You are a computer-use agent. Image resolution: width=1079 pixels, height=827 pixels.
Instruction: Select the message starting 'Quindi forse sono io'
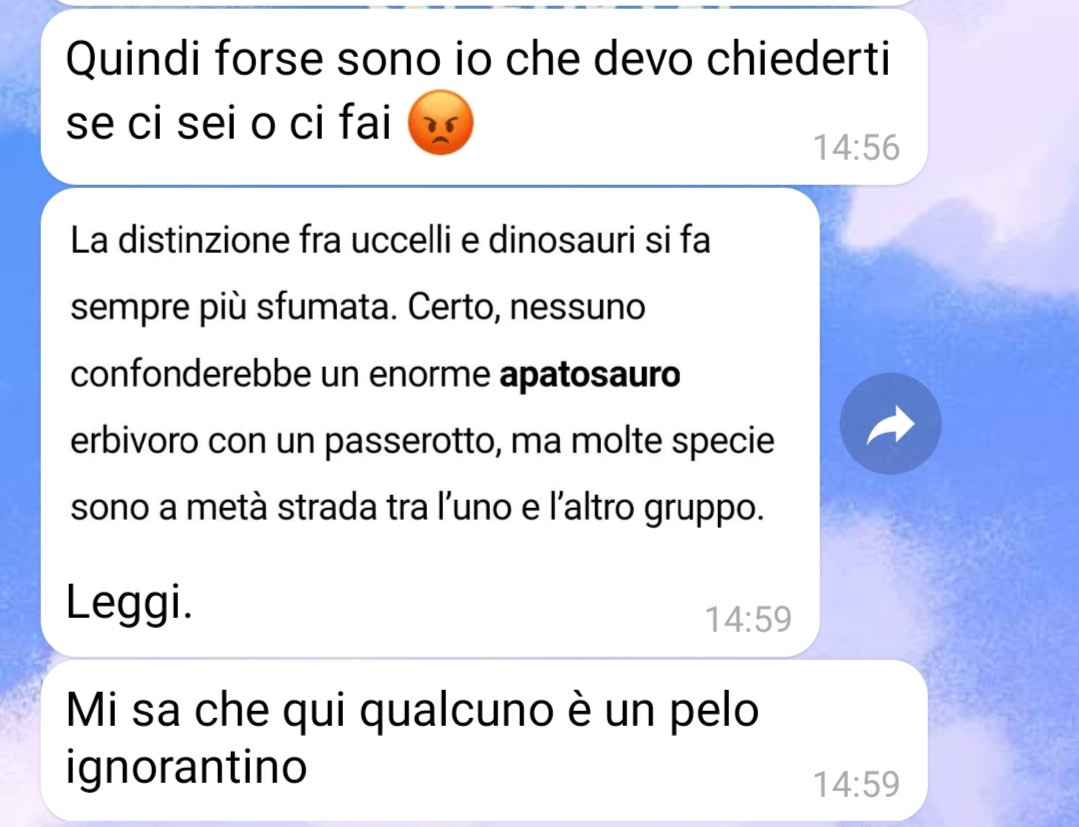click(x=484, y=97)
